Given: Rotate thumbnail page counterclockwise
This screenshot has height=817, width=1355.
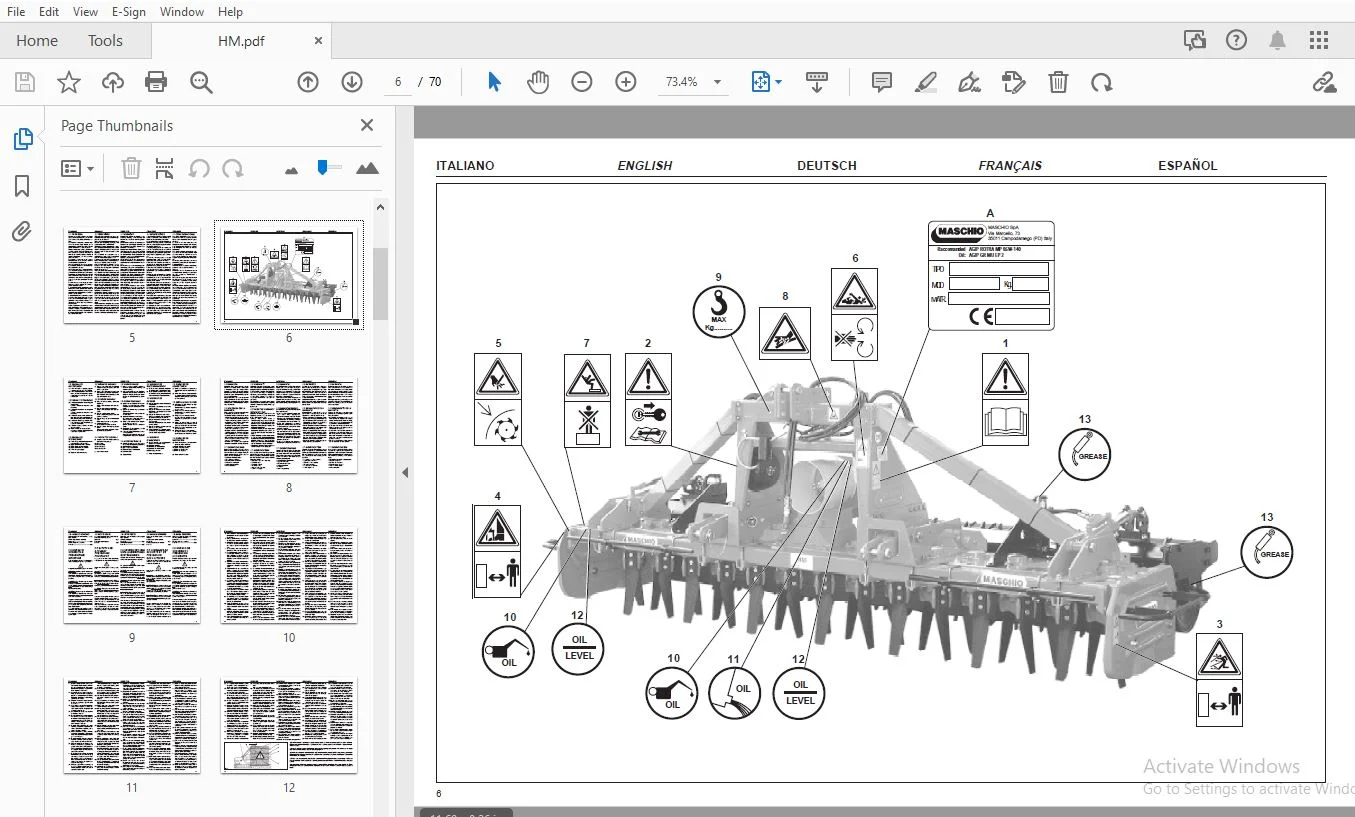Looking at the screenshot, I should point(199,168).
